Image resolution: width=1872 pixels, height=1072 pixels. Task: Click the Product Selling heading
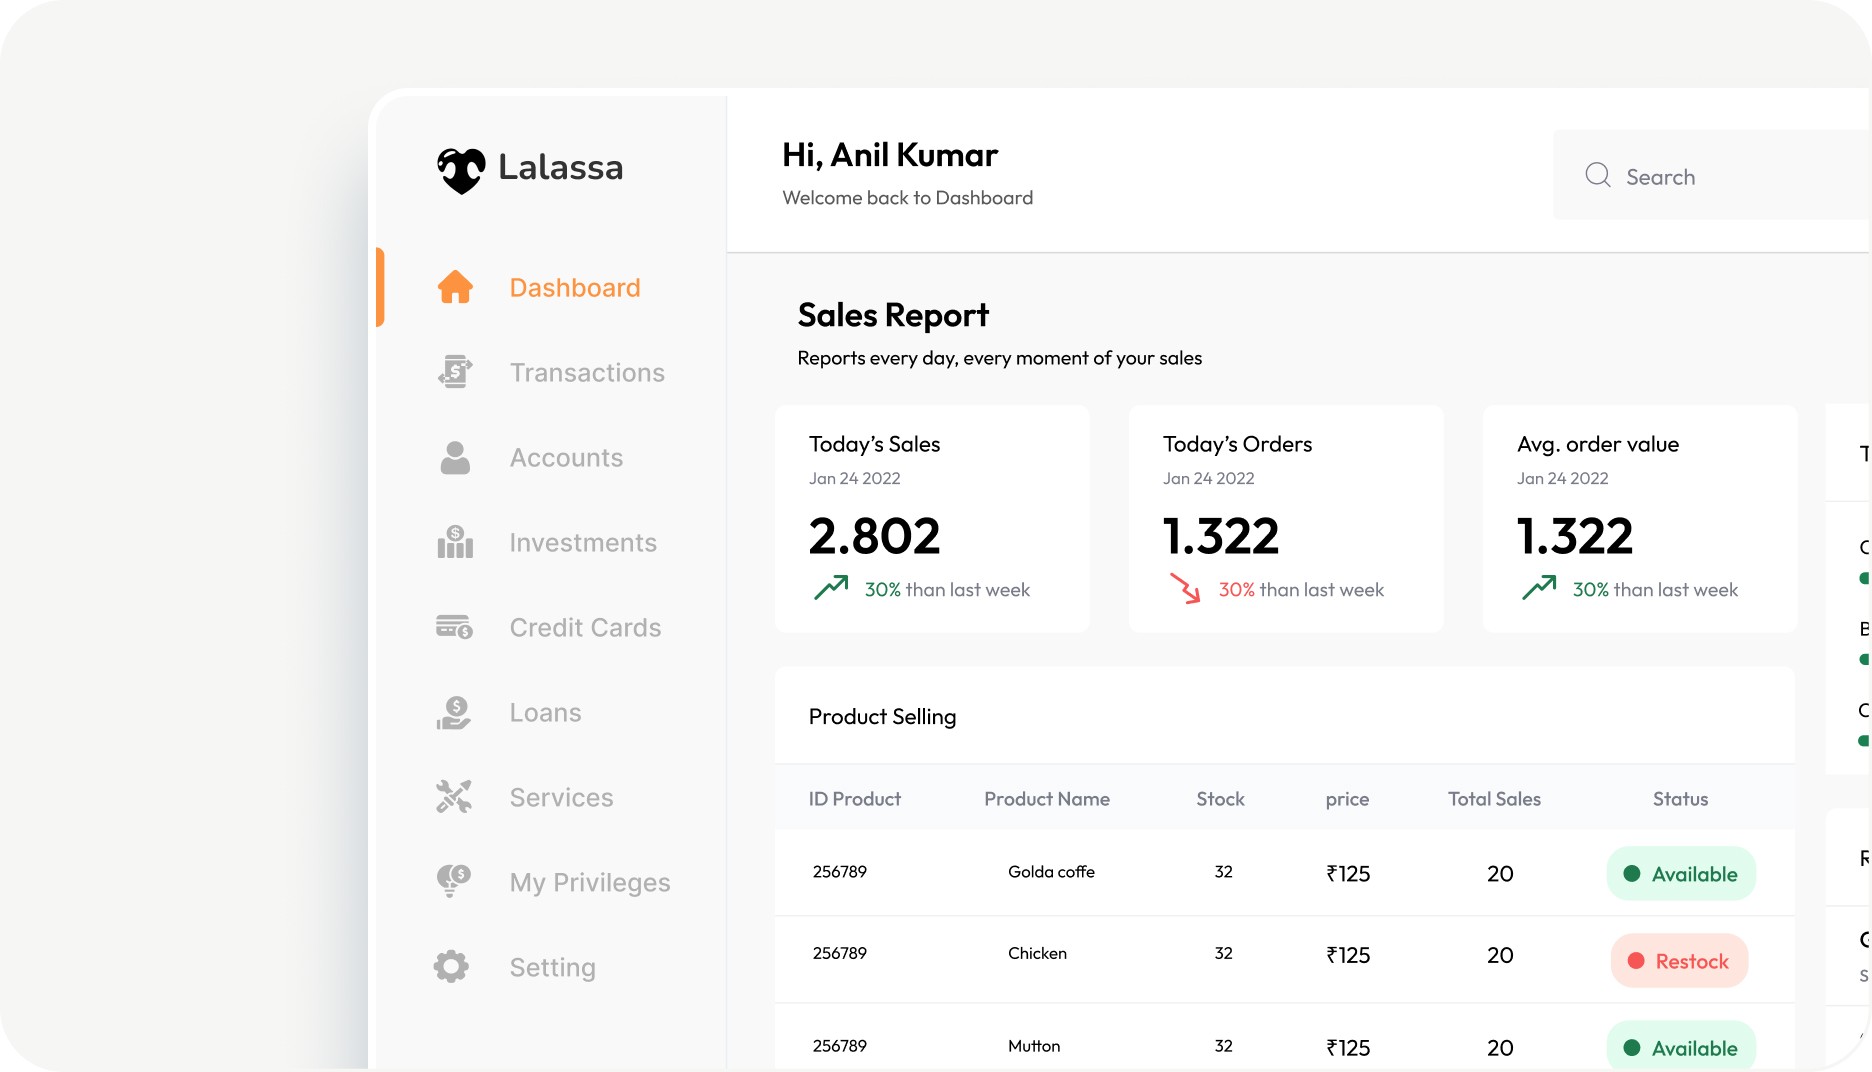coord(882,717)
